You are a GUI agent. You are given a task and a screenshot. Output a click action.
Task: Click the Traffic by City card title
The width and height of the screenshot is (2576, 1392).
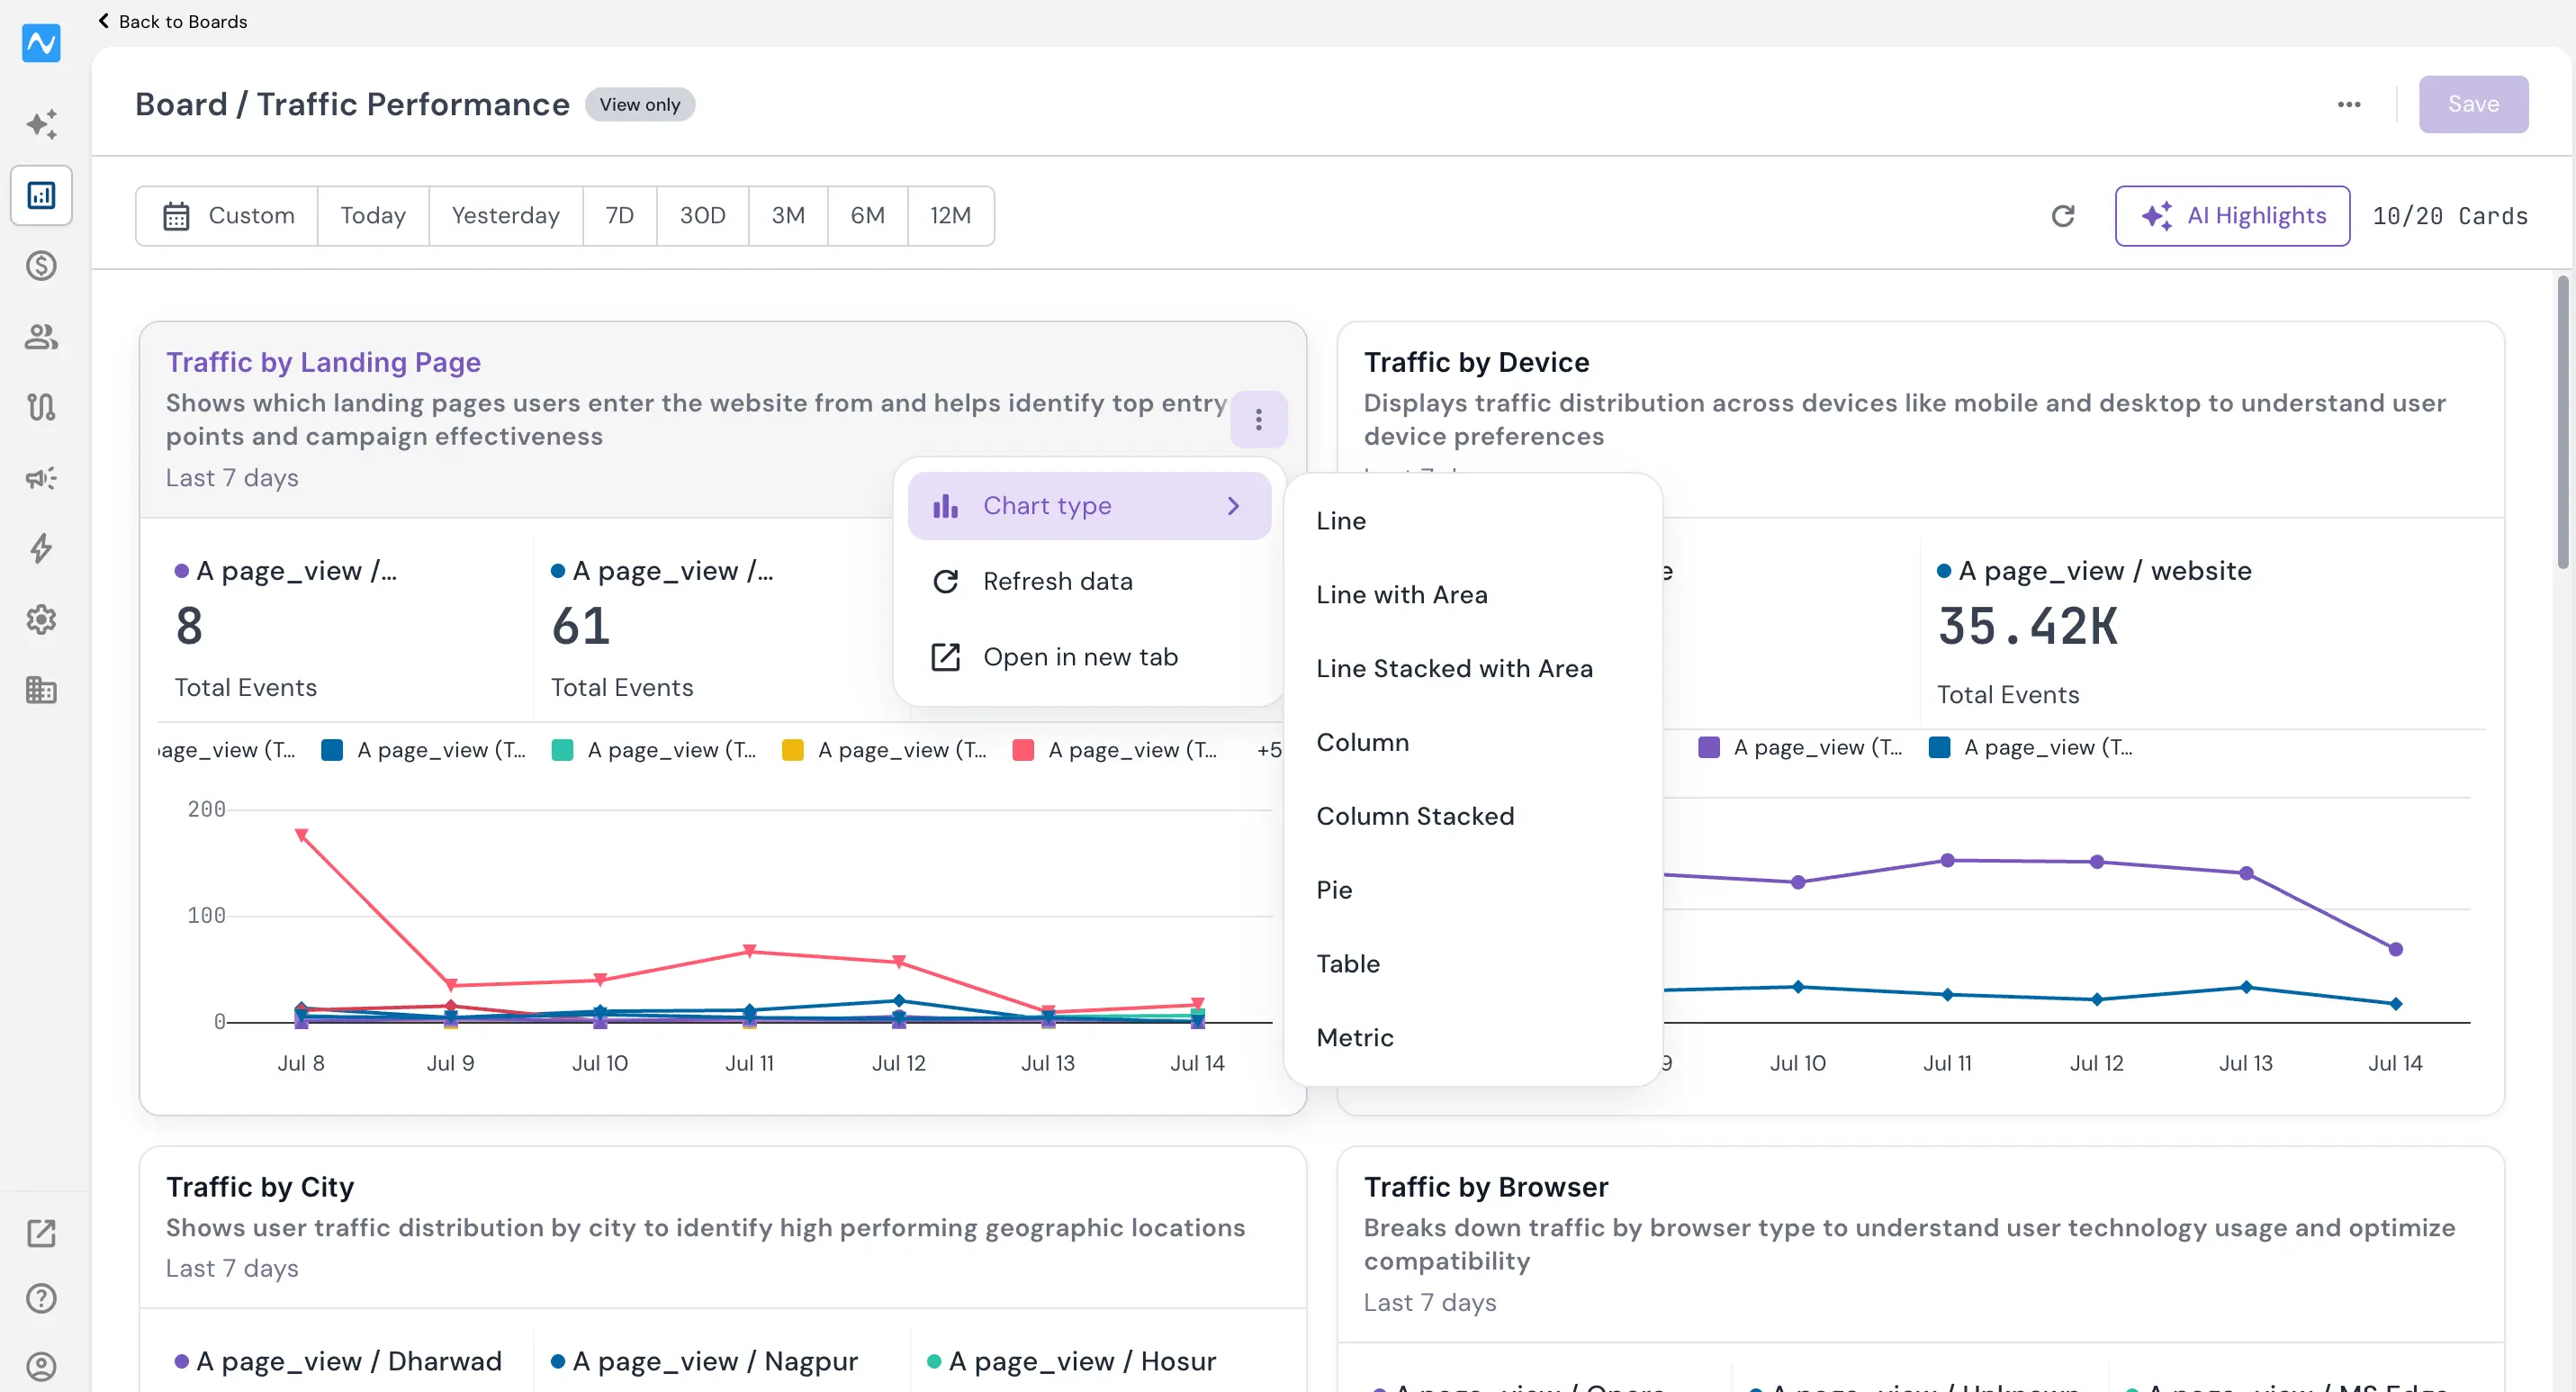coord(260,1186)
